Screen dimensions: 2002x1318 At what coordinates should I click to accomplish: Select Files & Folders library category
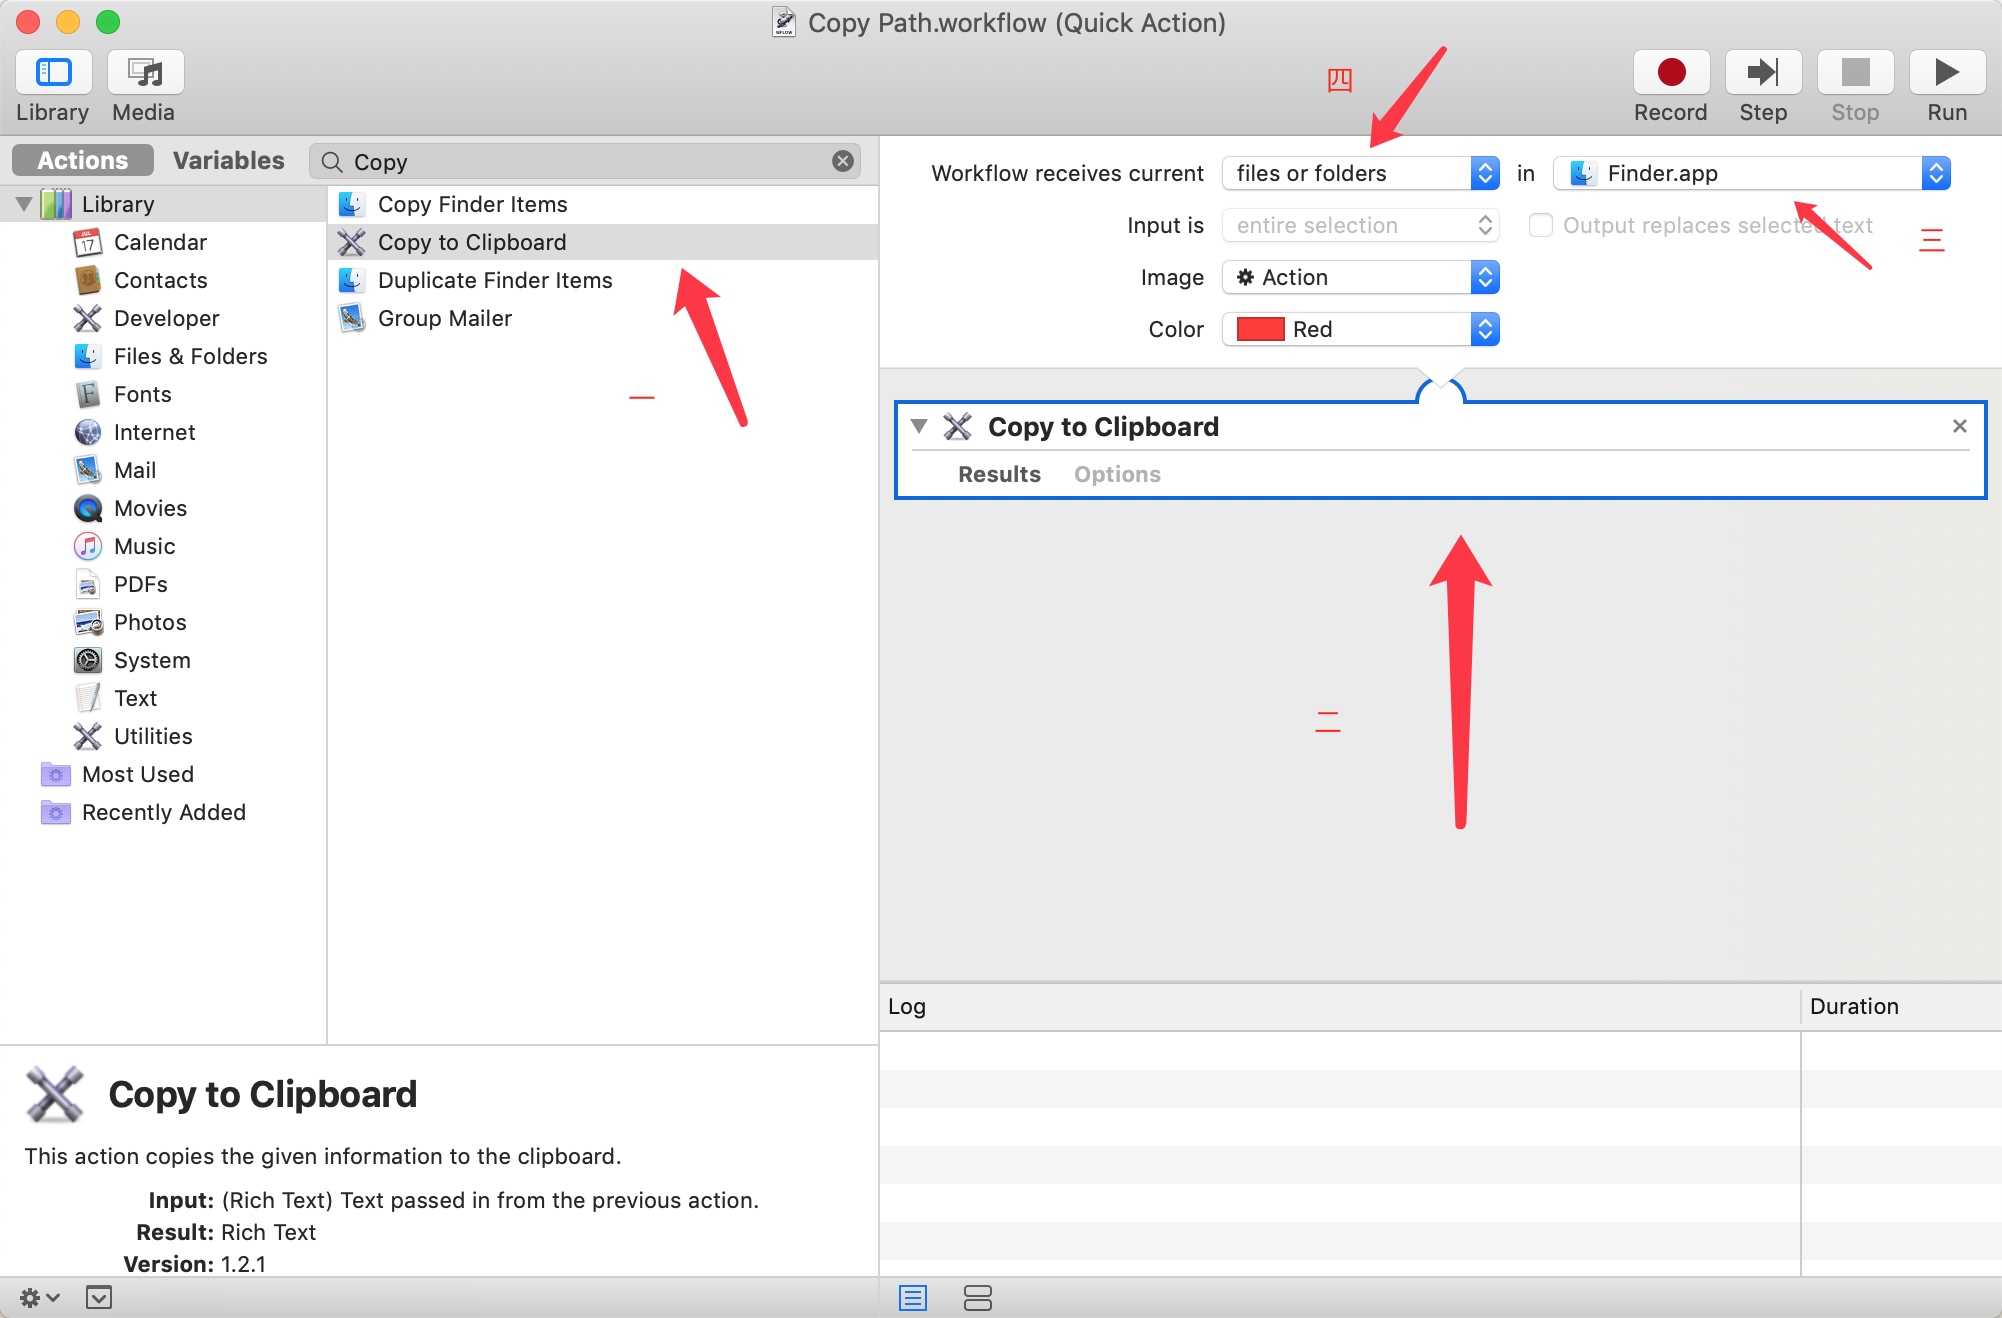tap(190, 356)
